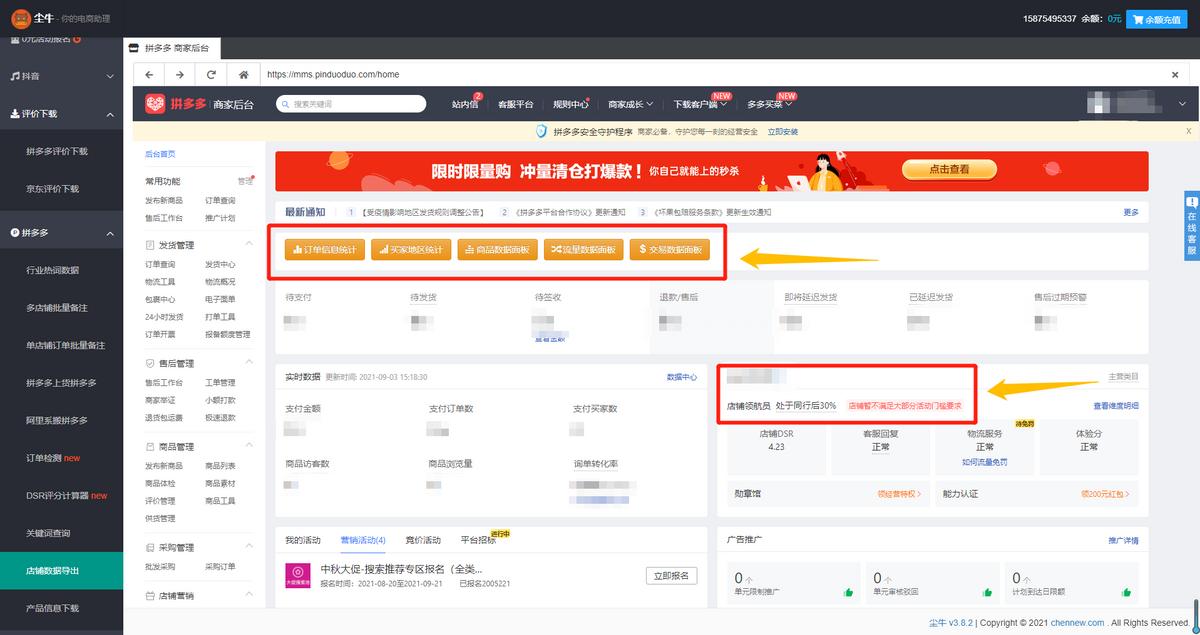Check 站内信 notifications
Viewport: 1200px width, 635px height.
point(464,103)
